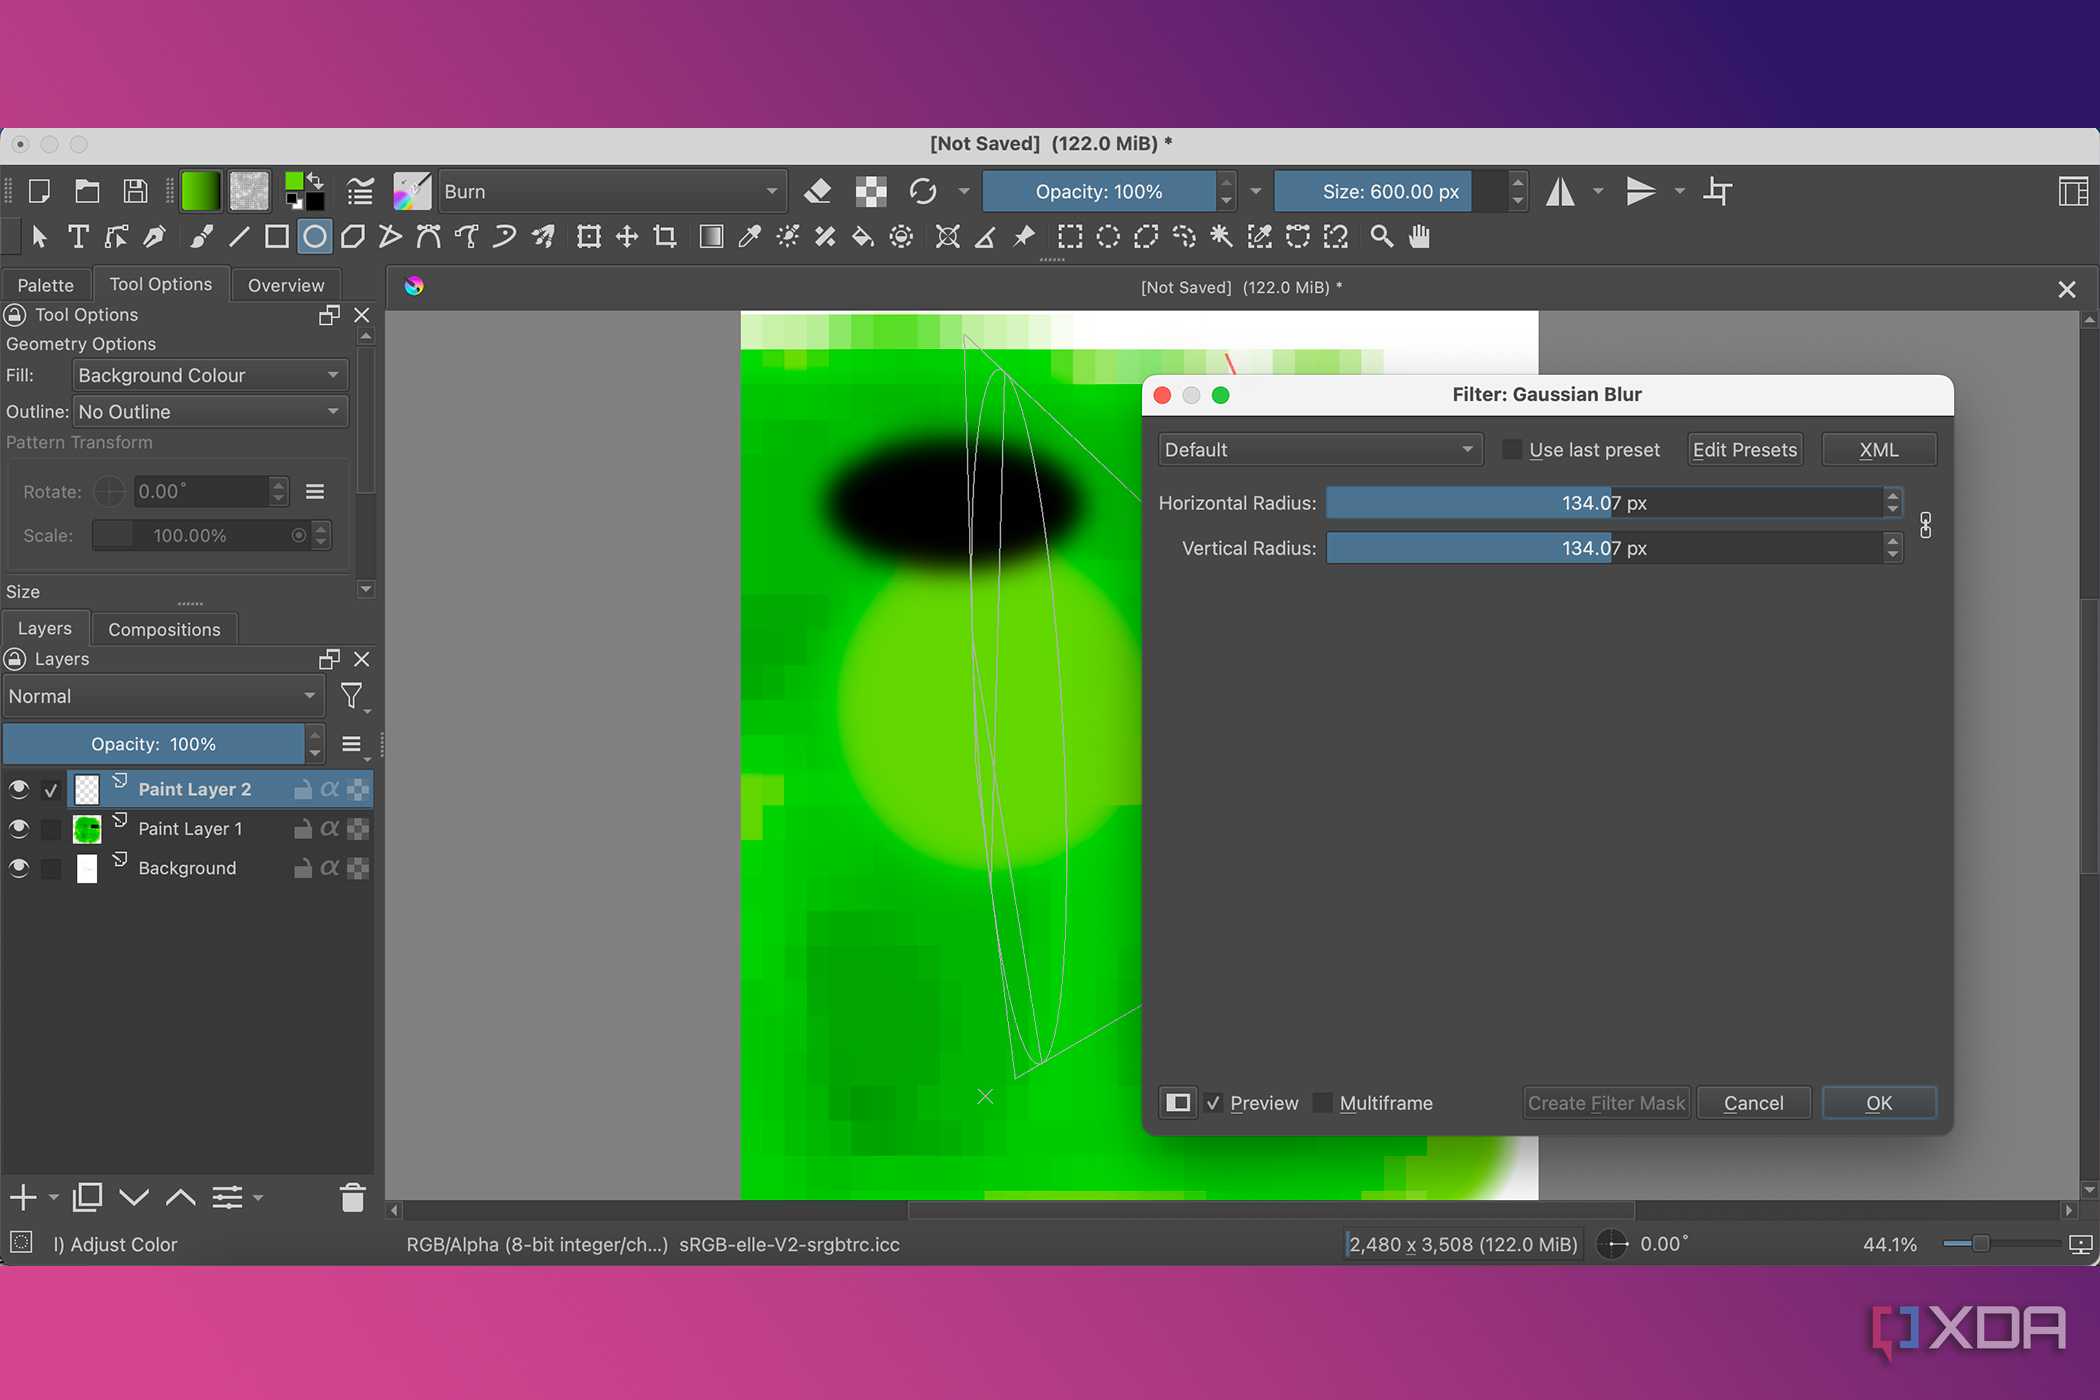Click the Edit Presets button

(1745, 450)
